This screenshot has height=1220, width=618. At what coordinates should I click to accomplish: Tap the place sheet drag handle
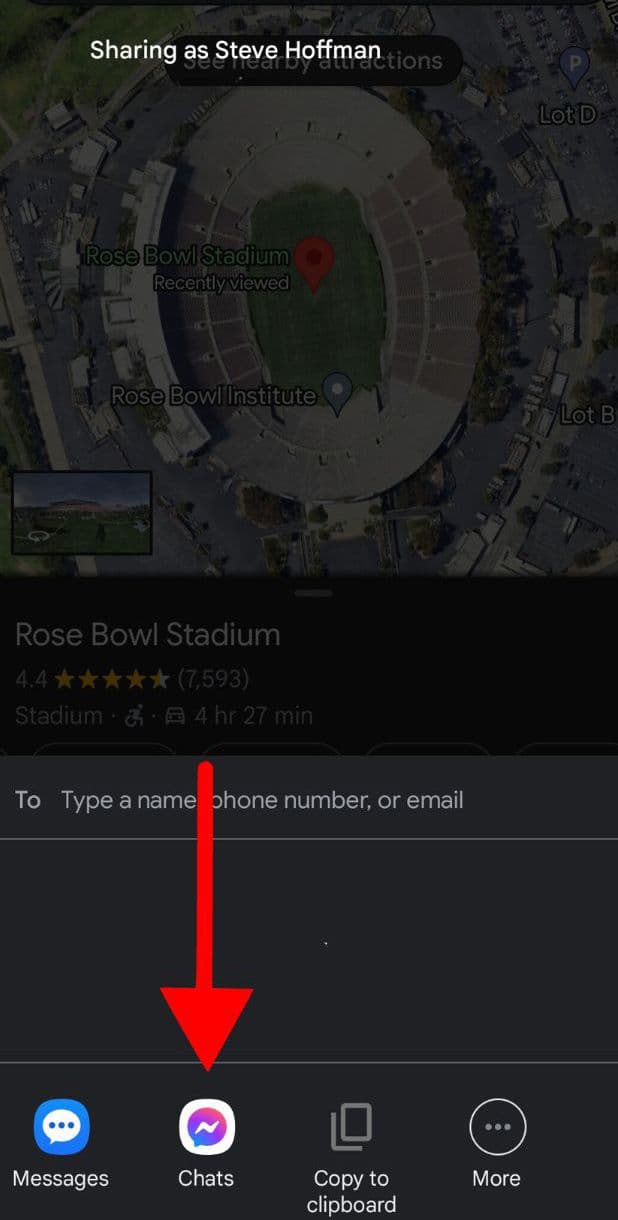pyautogui.click(x=314, y=593)
